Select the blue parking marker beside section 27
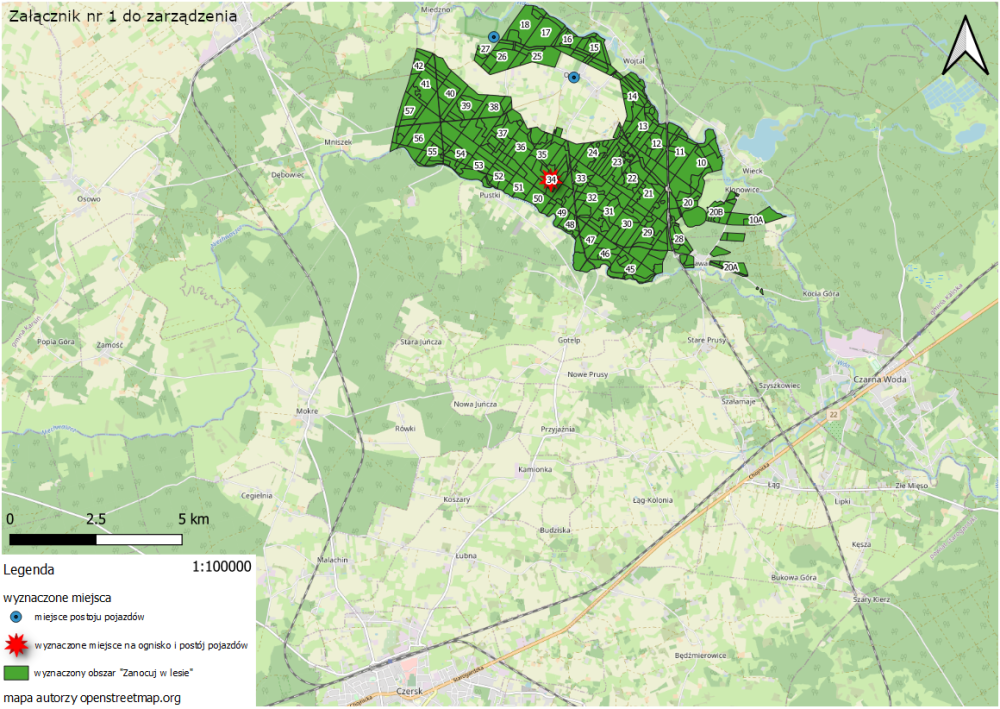 [494, 37]
